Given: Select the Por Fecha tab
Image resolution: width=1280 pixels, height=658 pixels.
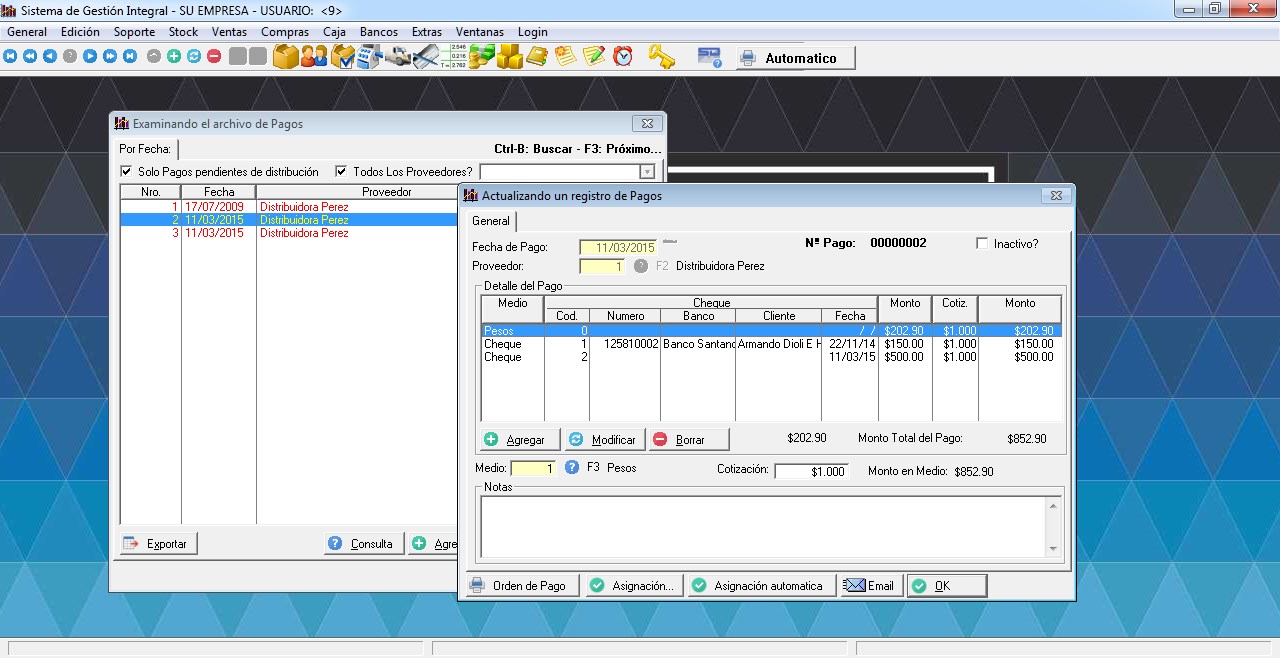Looking at the screenshot, I should click(x=144, y=149).
